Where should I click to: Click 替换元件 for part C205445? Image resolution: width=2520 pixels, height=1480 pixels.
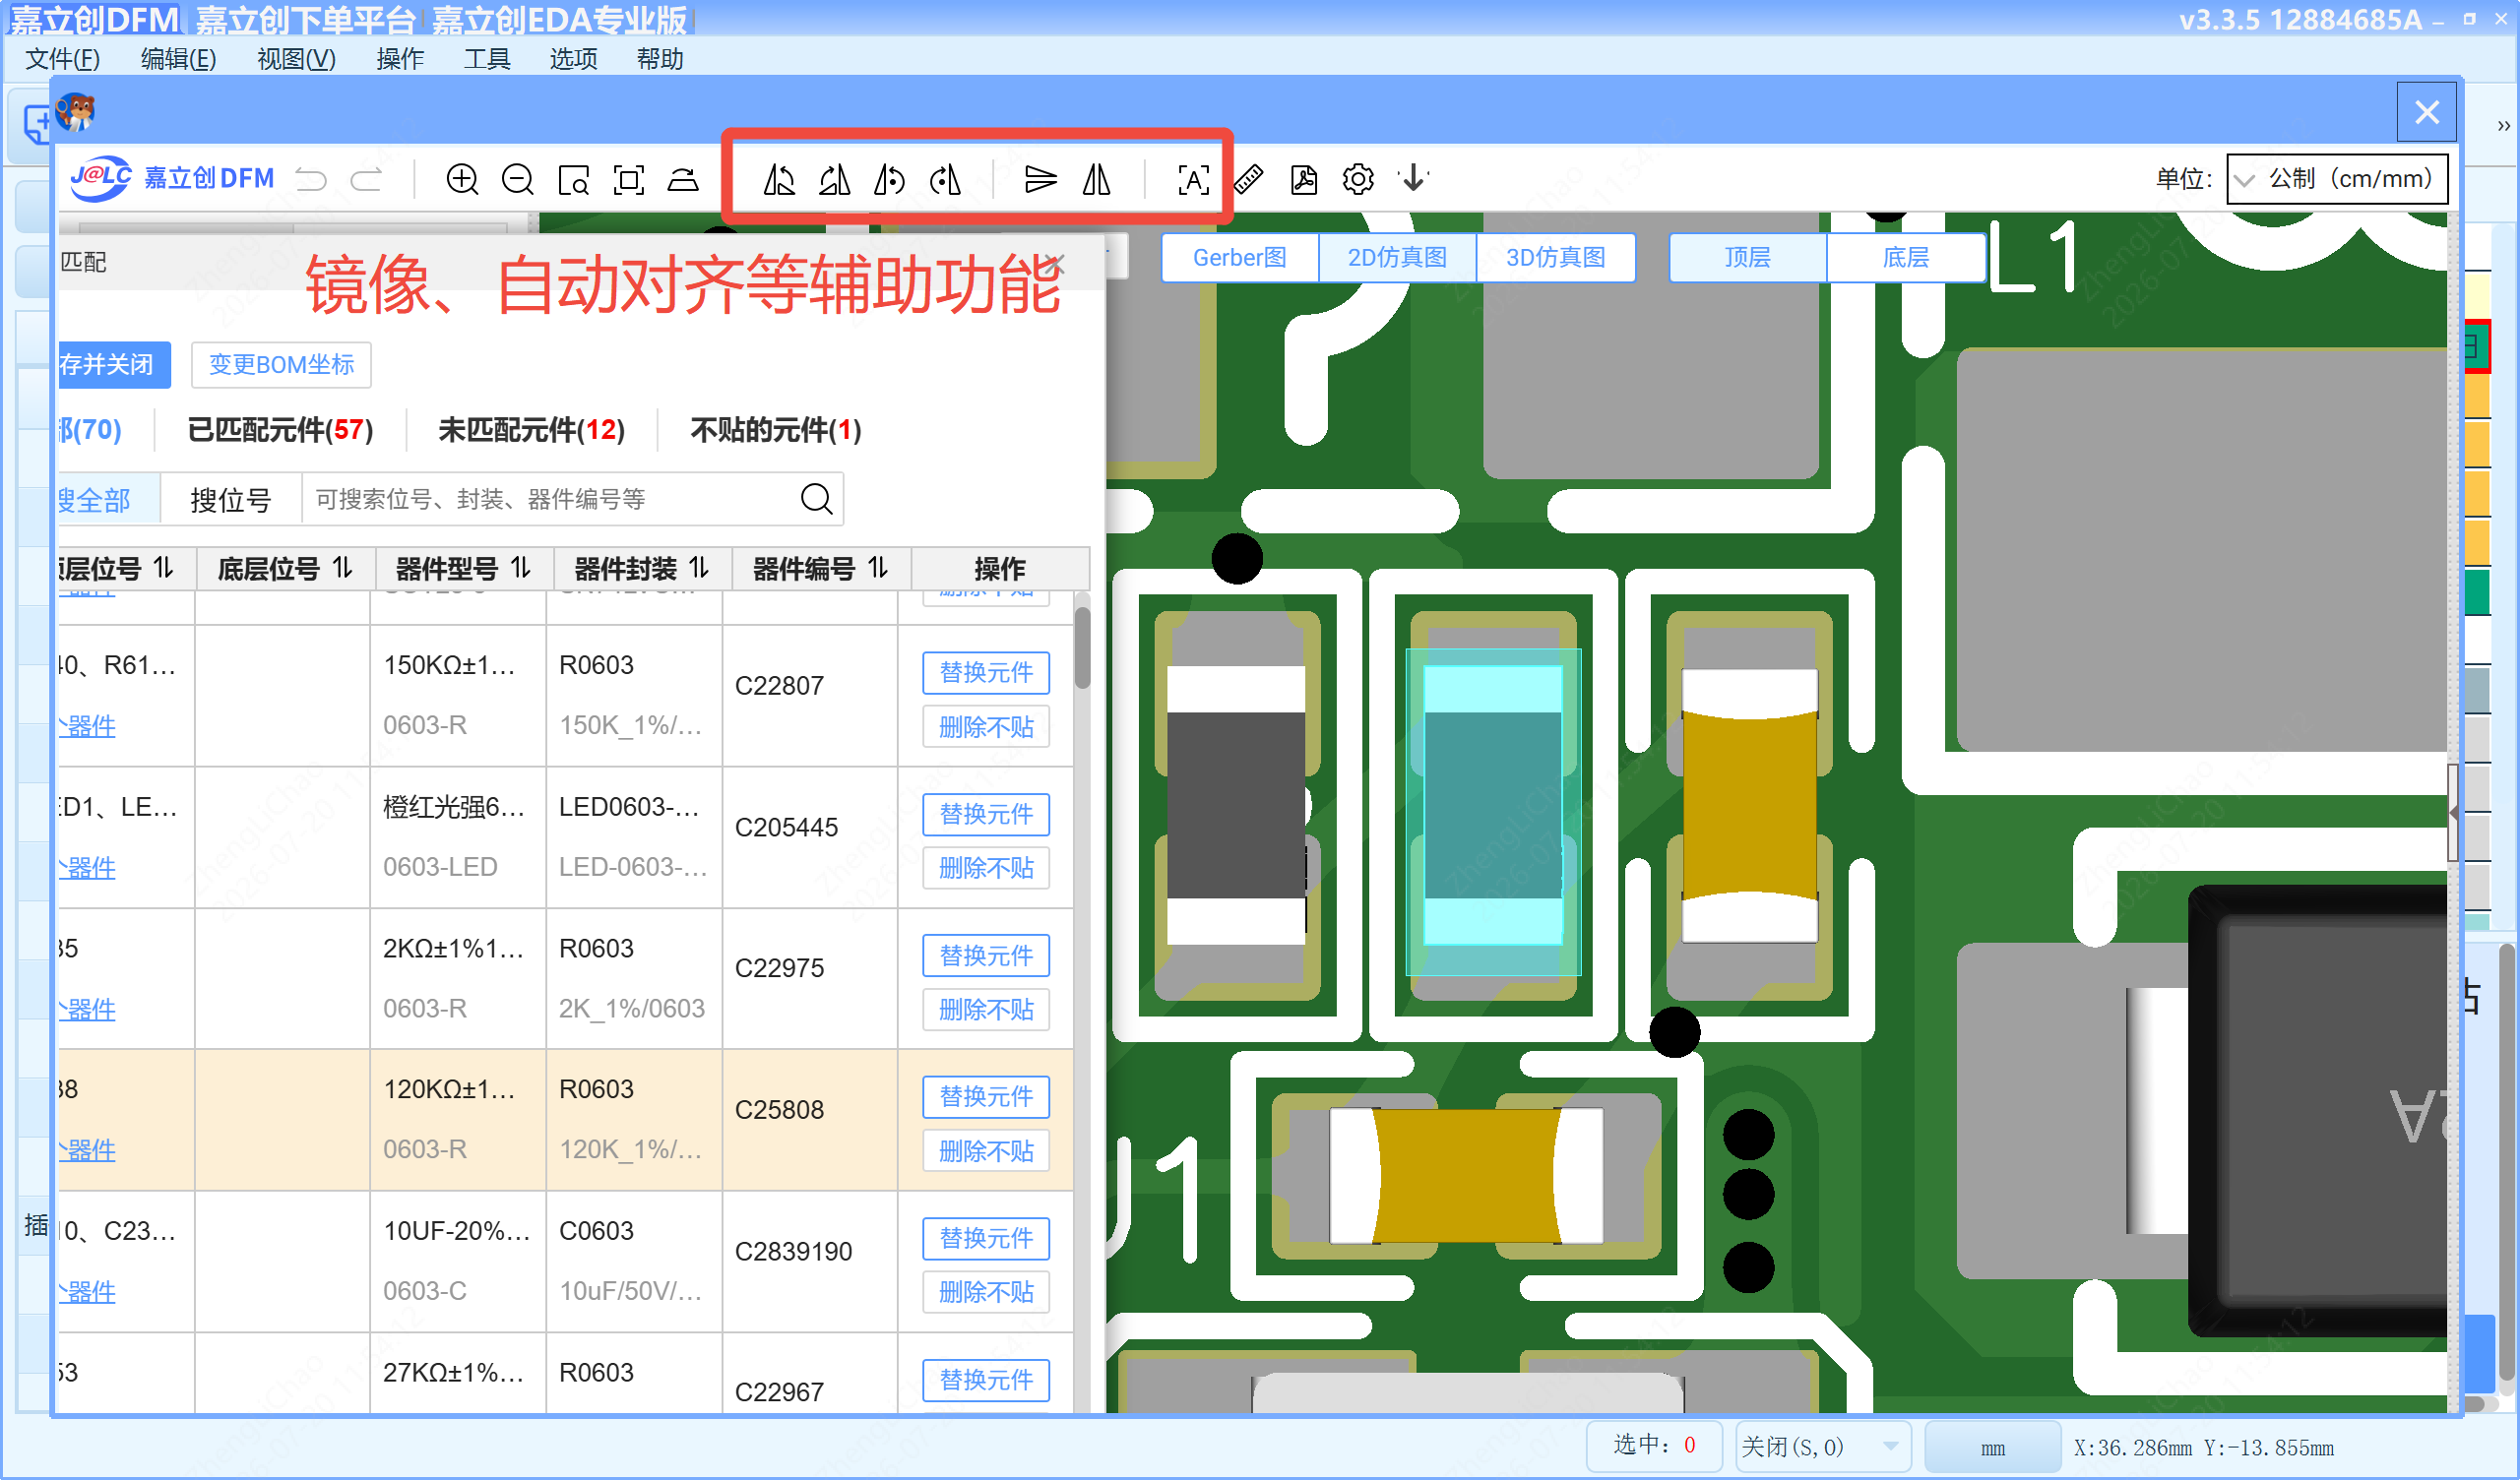[x=986, y=814]
